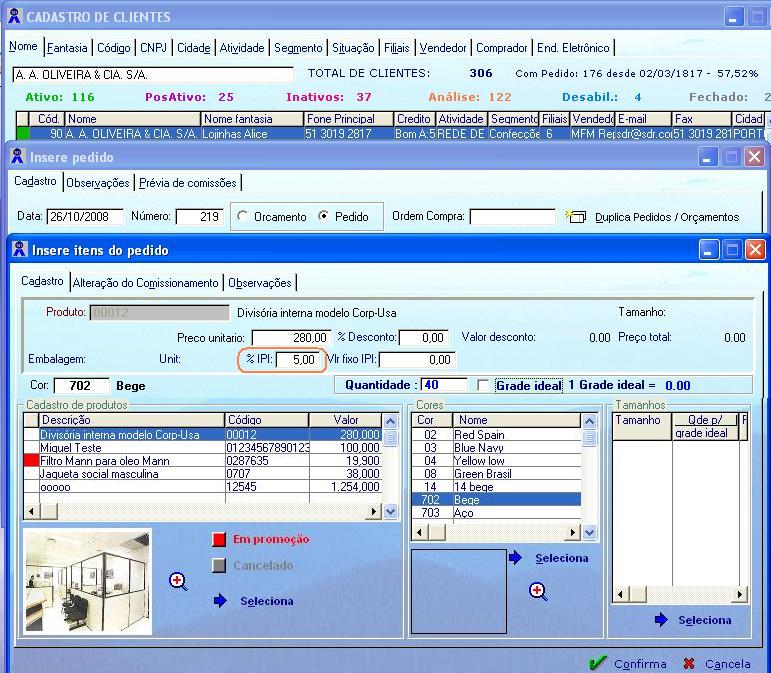Click Descrição column header in products
The image size is (771, 673).
(131, 420)
